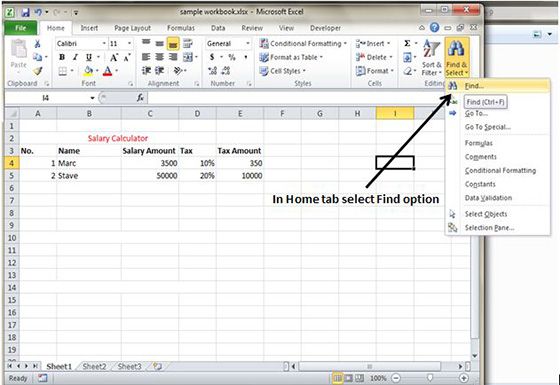Click the zoom slider handle
This screenshot has height=385, width=560.
tap(430, 378)
